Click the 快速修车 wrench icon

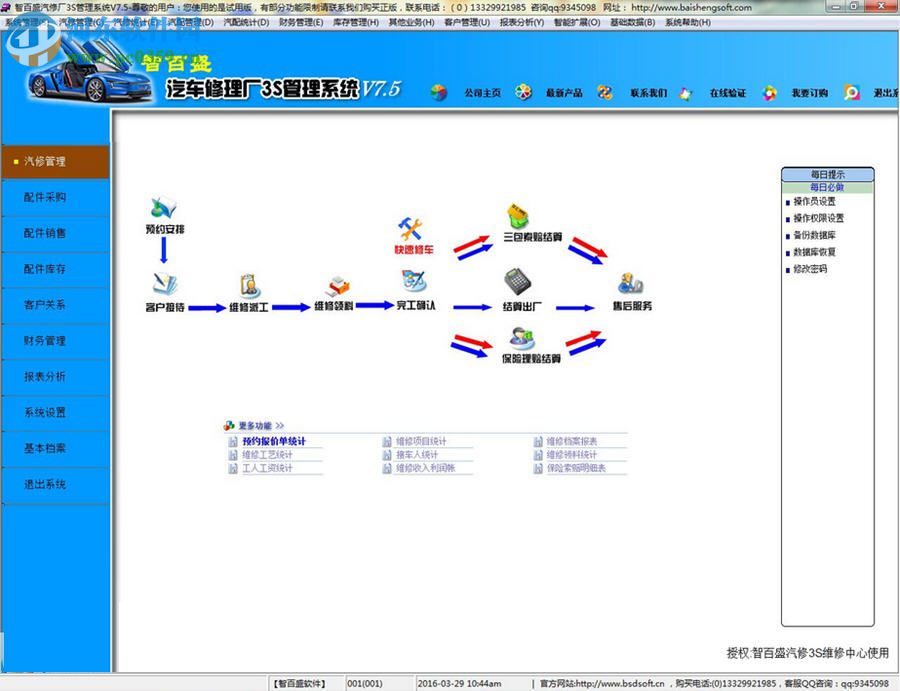[411, 229]
